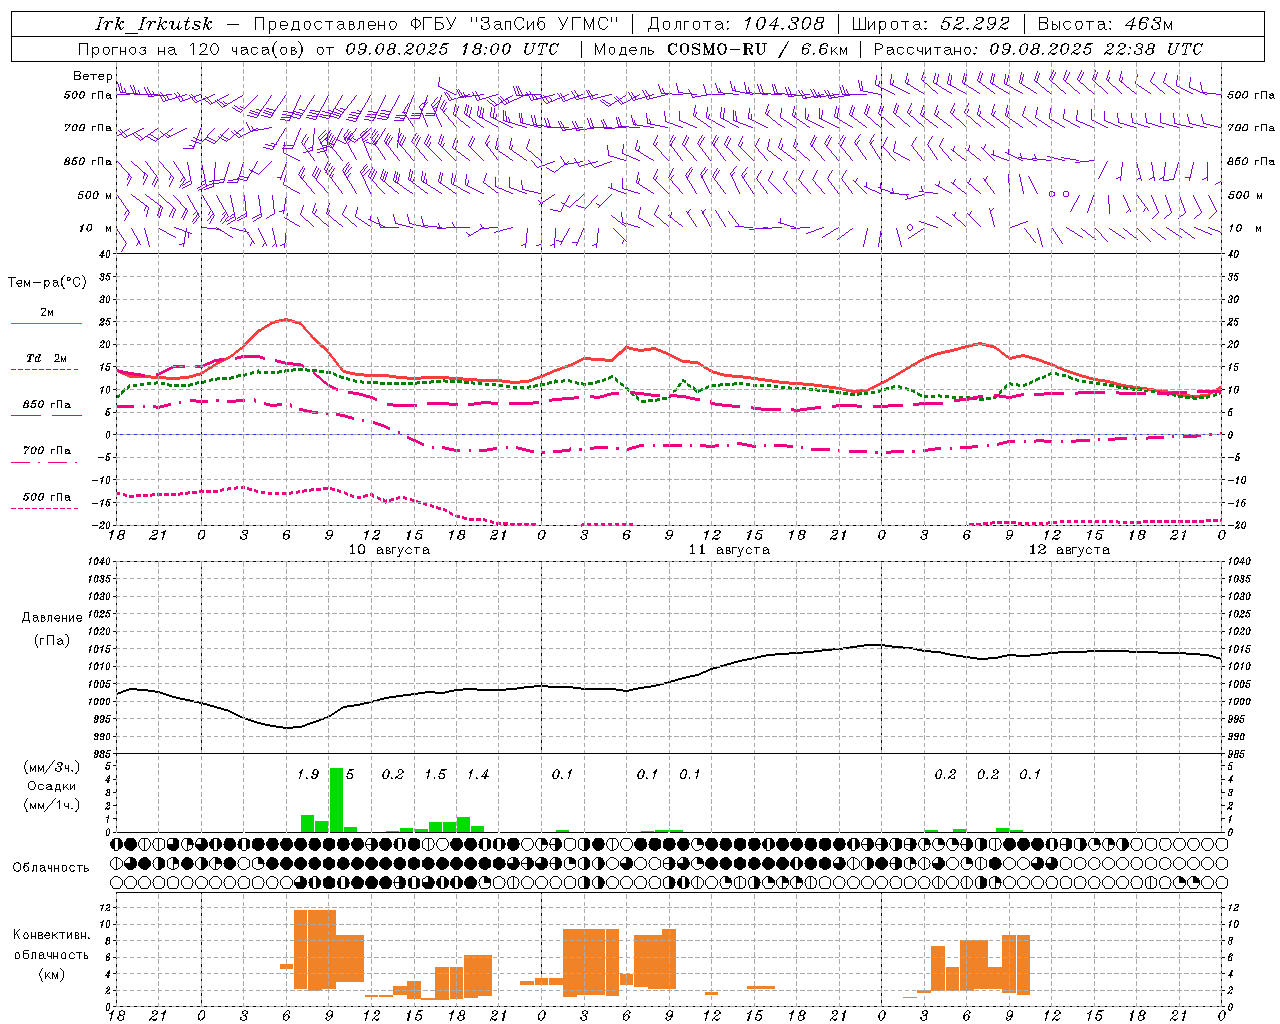
Task: Select the elevation text Высота: 463м
Action: [1105, 24]
